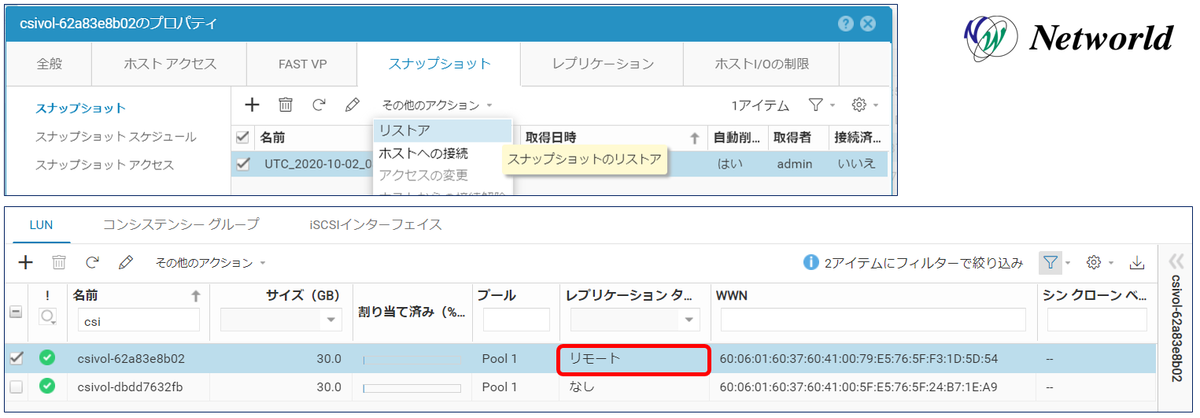Sort 取得日時 column with arrow
The image size is (1200, 418).
click(695, 137)
